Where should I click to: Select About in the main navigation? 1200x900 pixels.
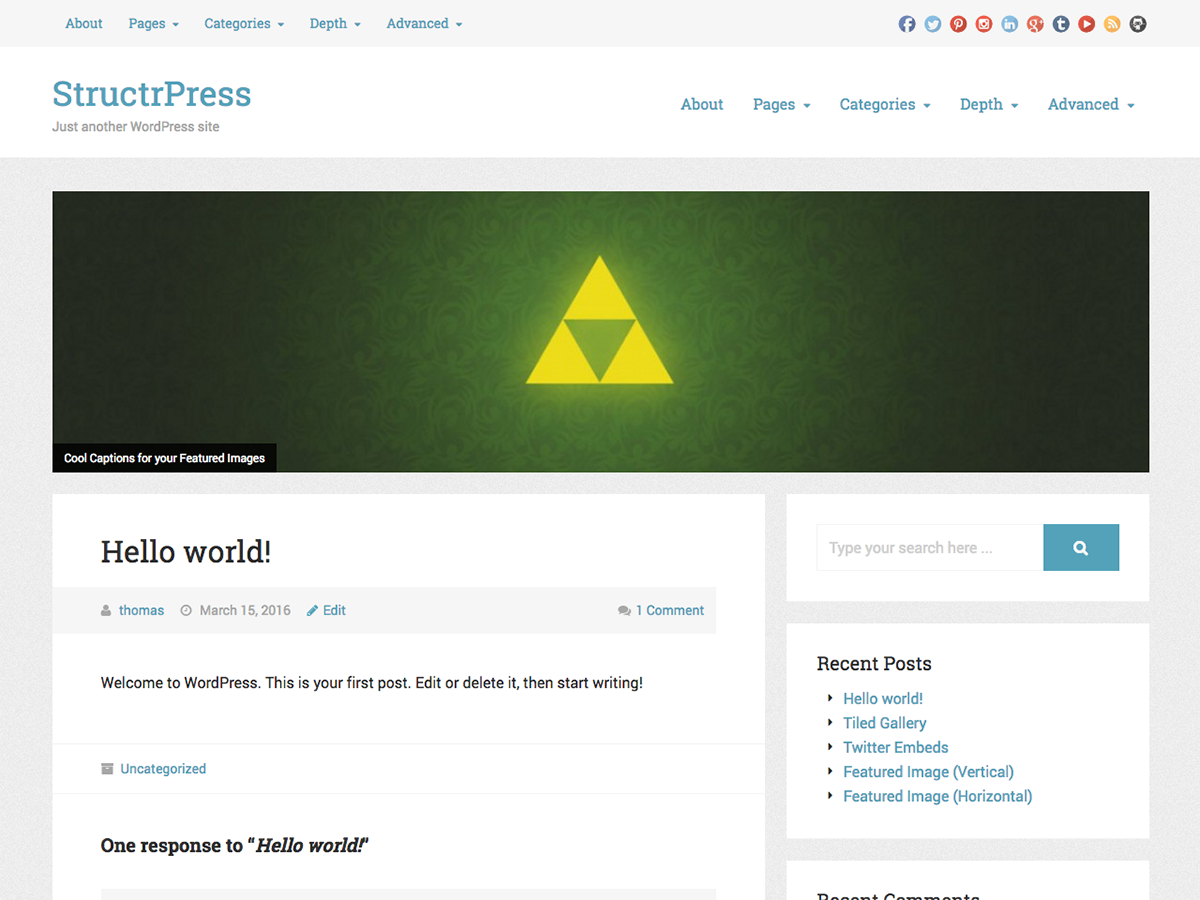pyautogui.click(x=702, y=105)
